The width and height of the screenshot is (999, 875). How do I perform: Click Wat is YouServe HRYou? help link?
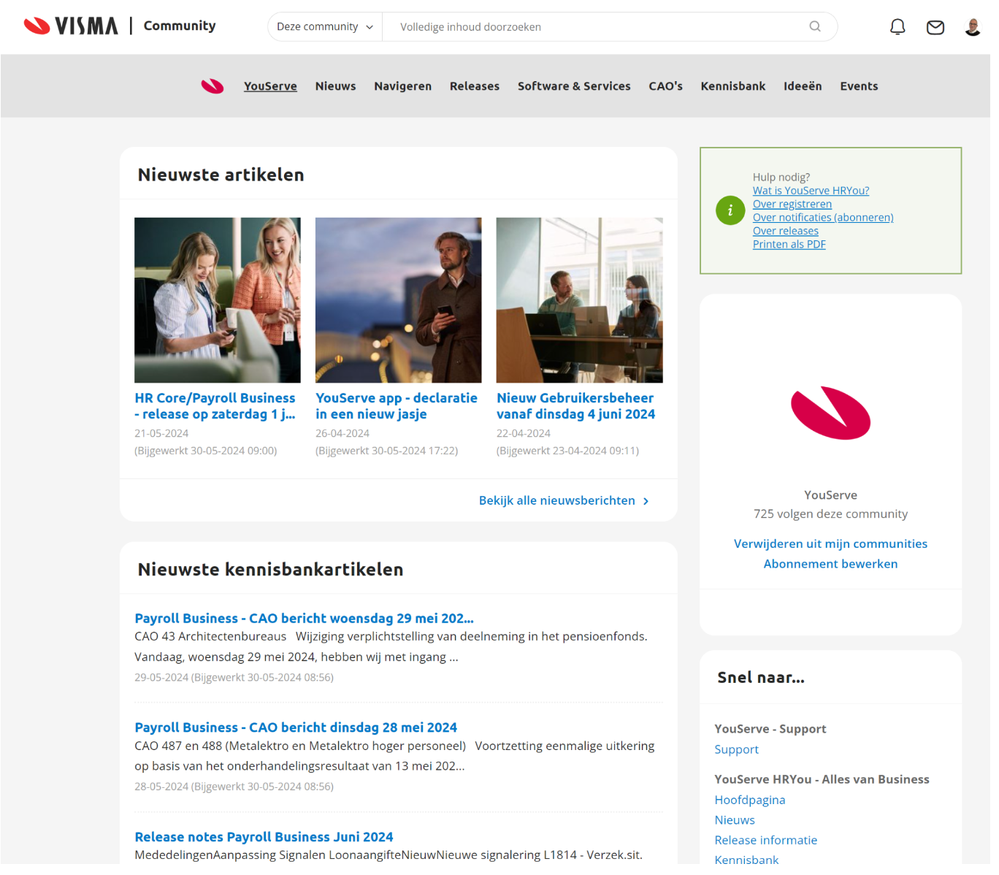810,191
